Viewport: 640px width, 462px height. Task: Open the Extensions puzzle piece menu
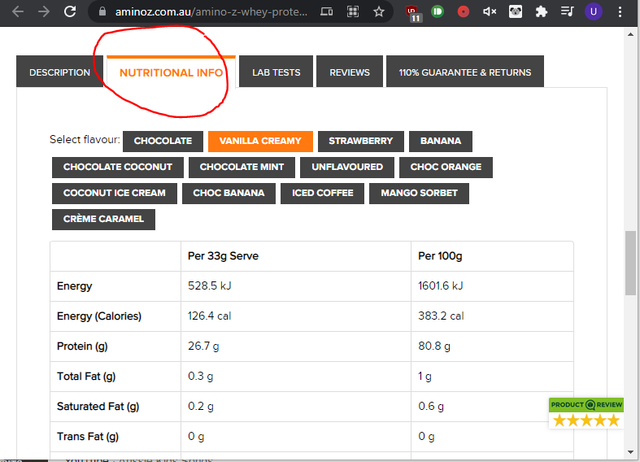541,12
